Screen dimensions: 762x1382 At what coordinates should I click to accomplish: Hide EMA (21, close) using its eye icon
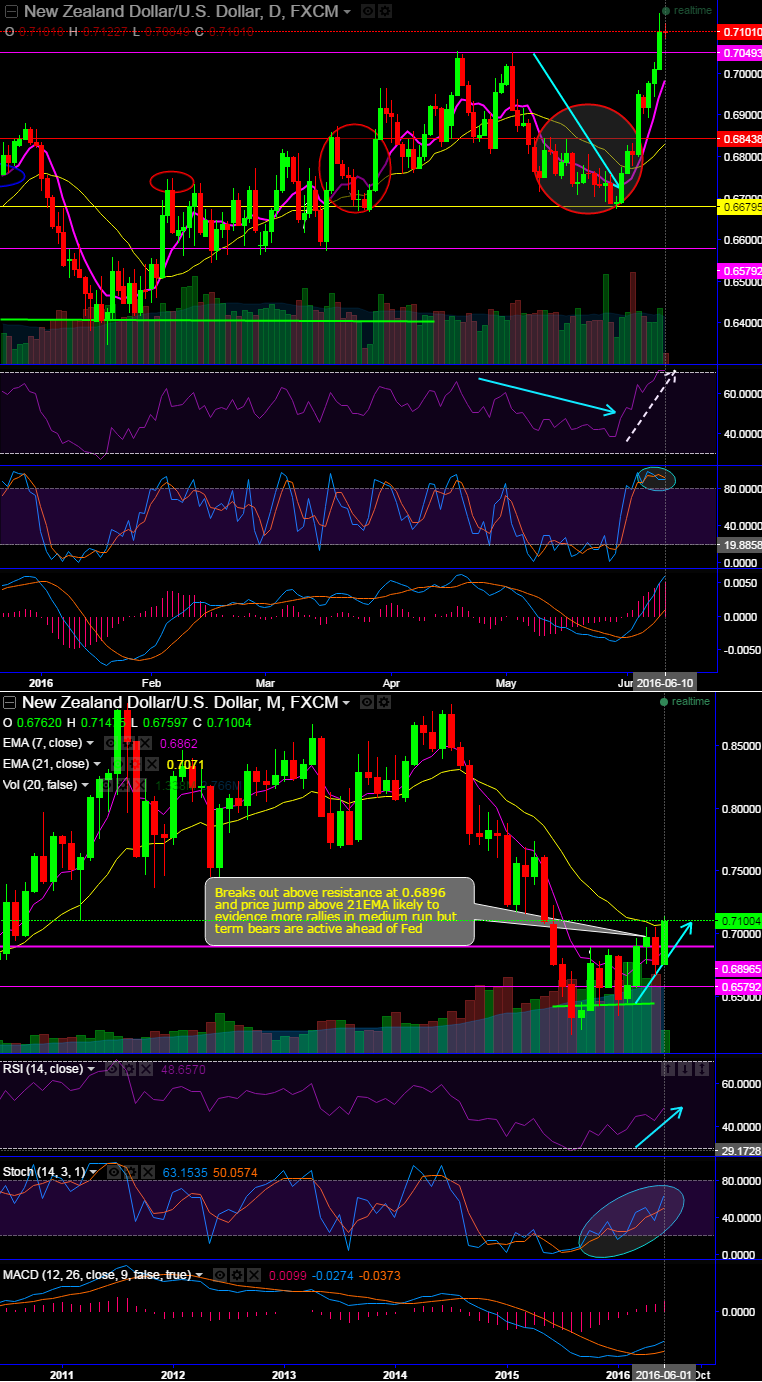point(117,764)
